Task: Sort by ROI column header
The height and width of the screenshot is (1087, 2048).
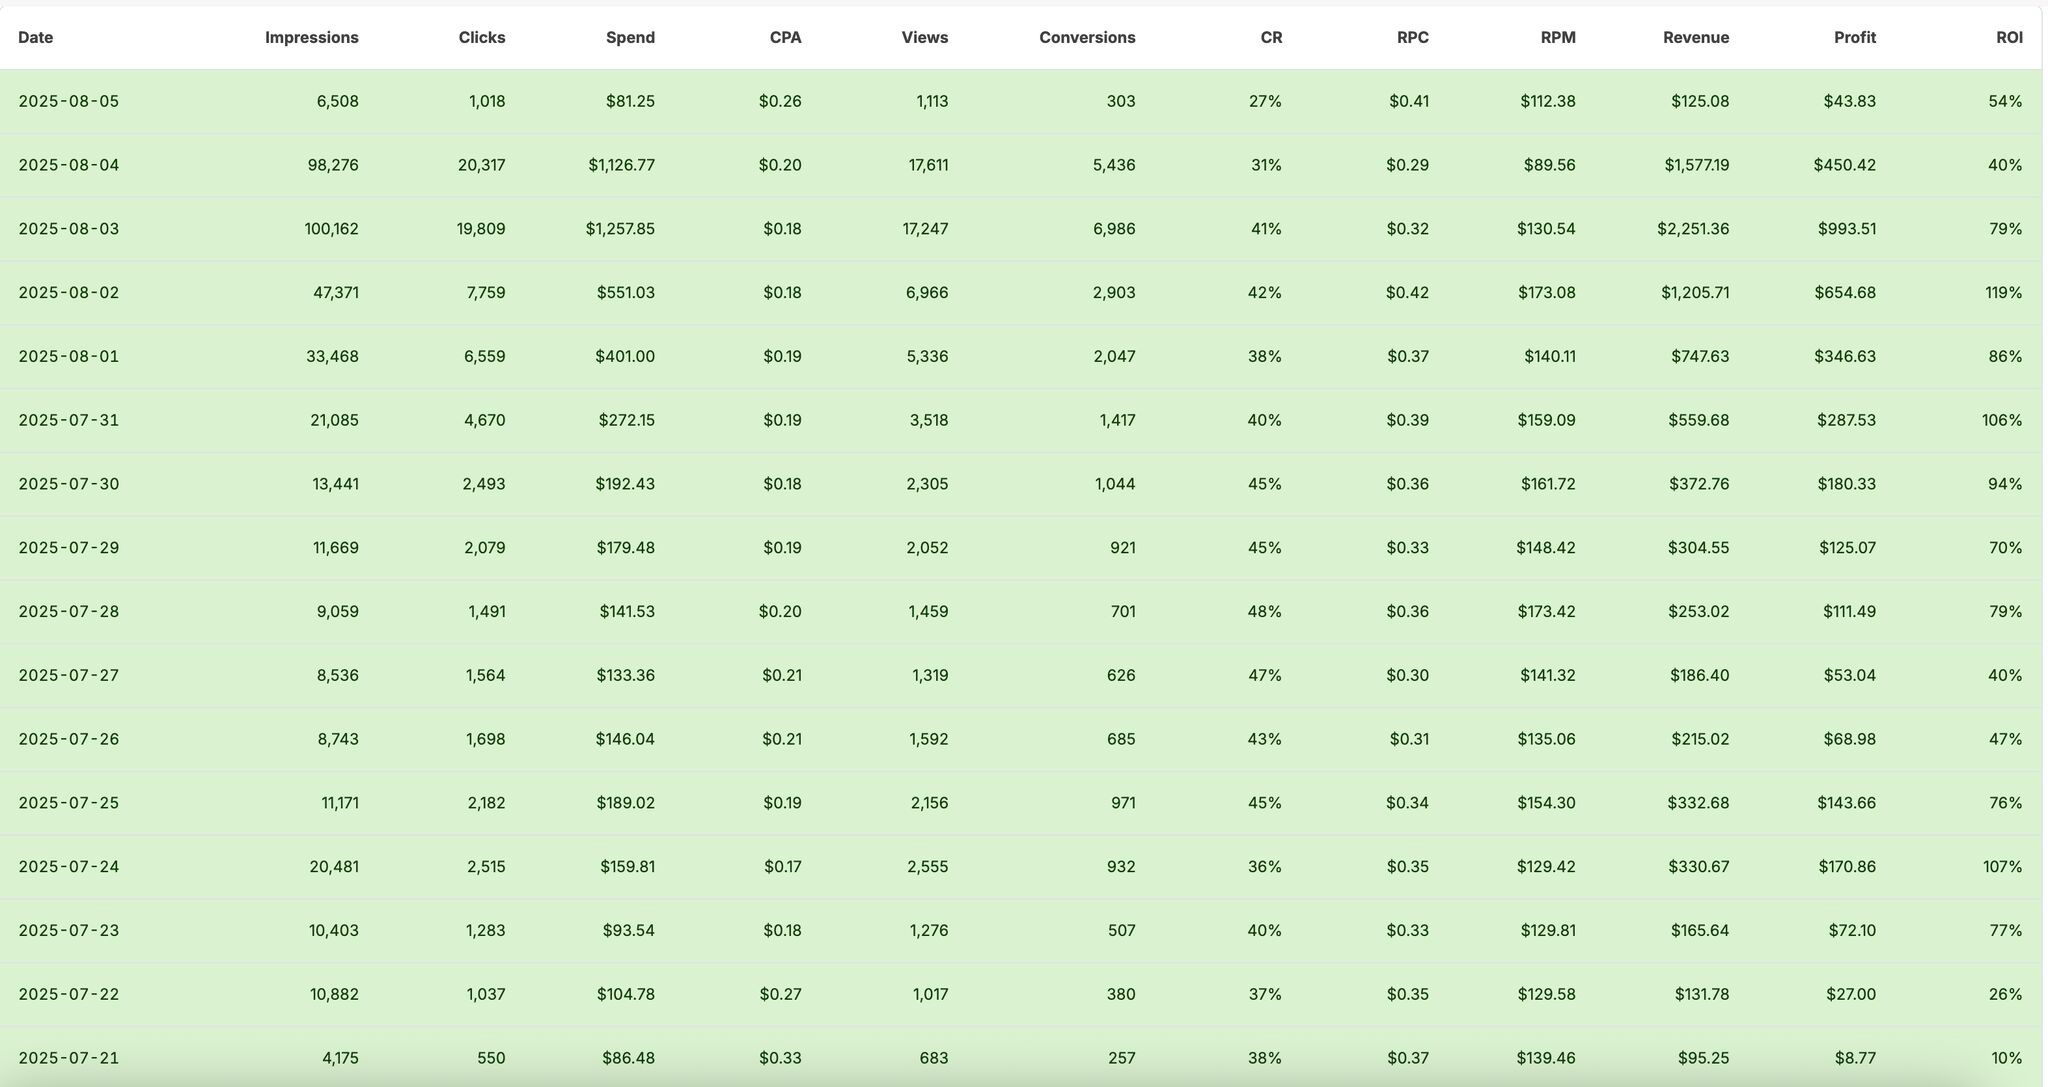Action: tap(2009, 38)
